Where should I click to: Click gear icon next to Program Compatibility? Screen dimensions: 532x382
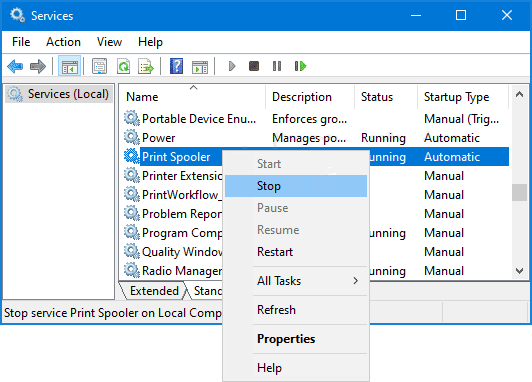[132, 232]
